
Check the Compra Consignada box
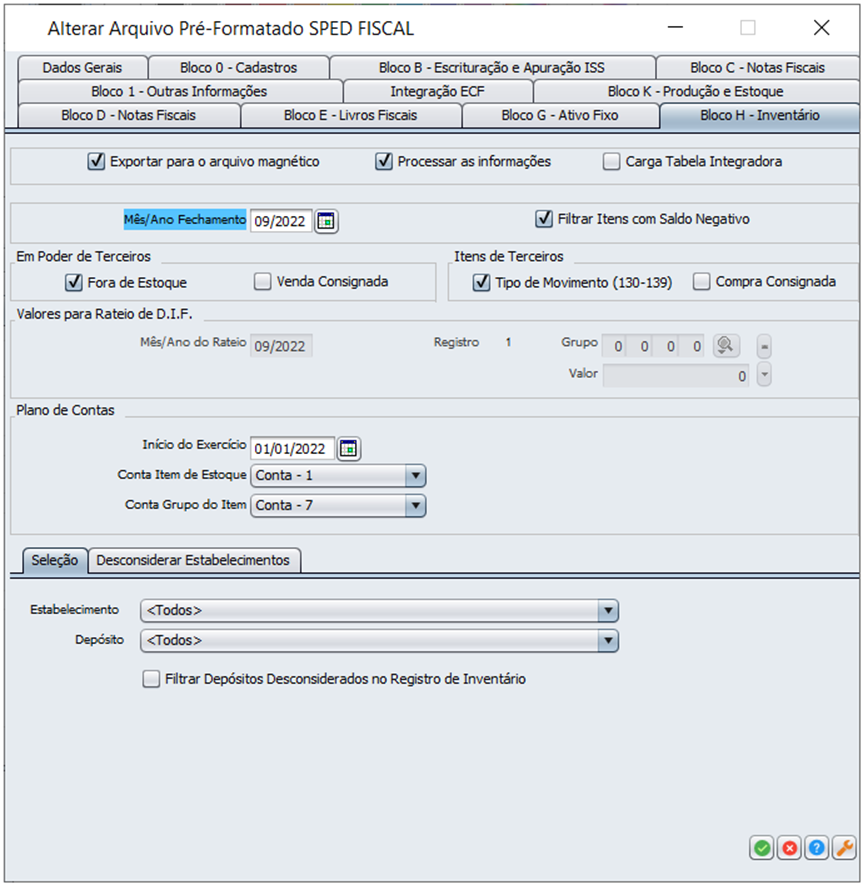702,281
